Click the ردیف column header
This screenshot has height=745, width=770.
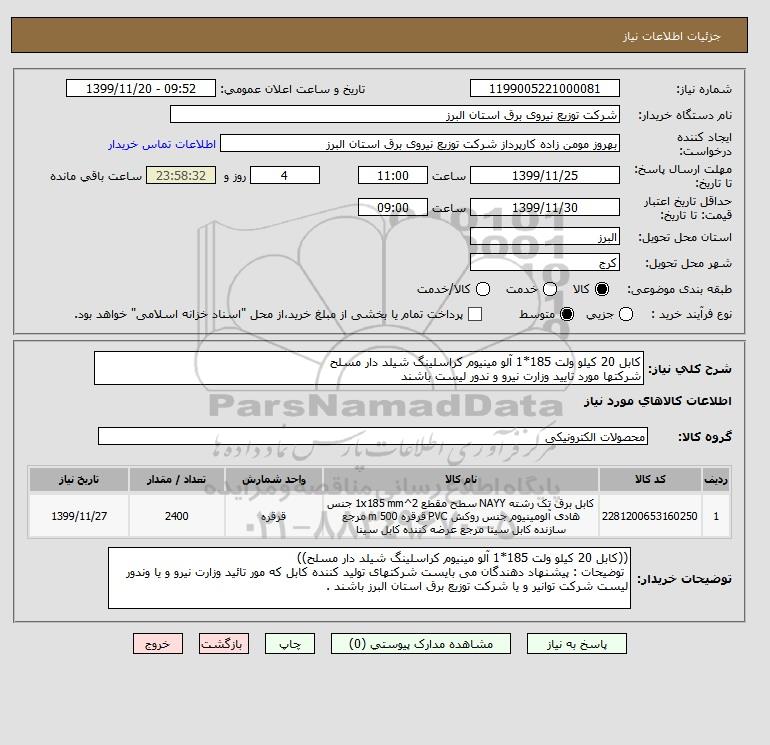click(x=716, y=479)
